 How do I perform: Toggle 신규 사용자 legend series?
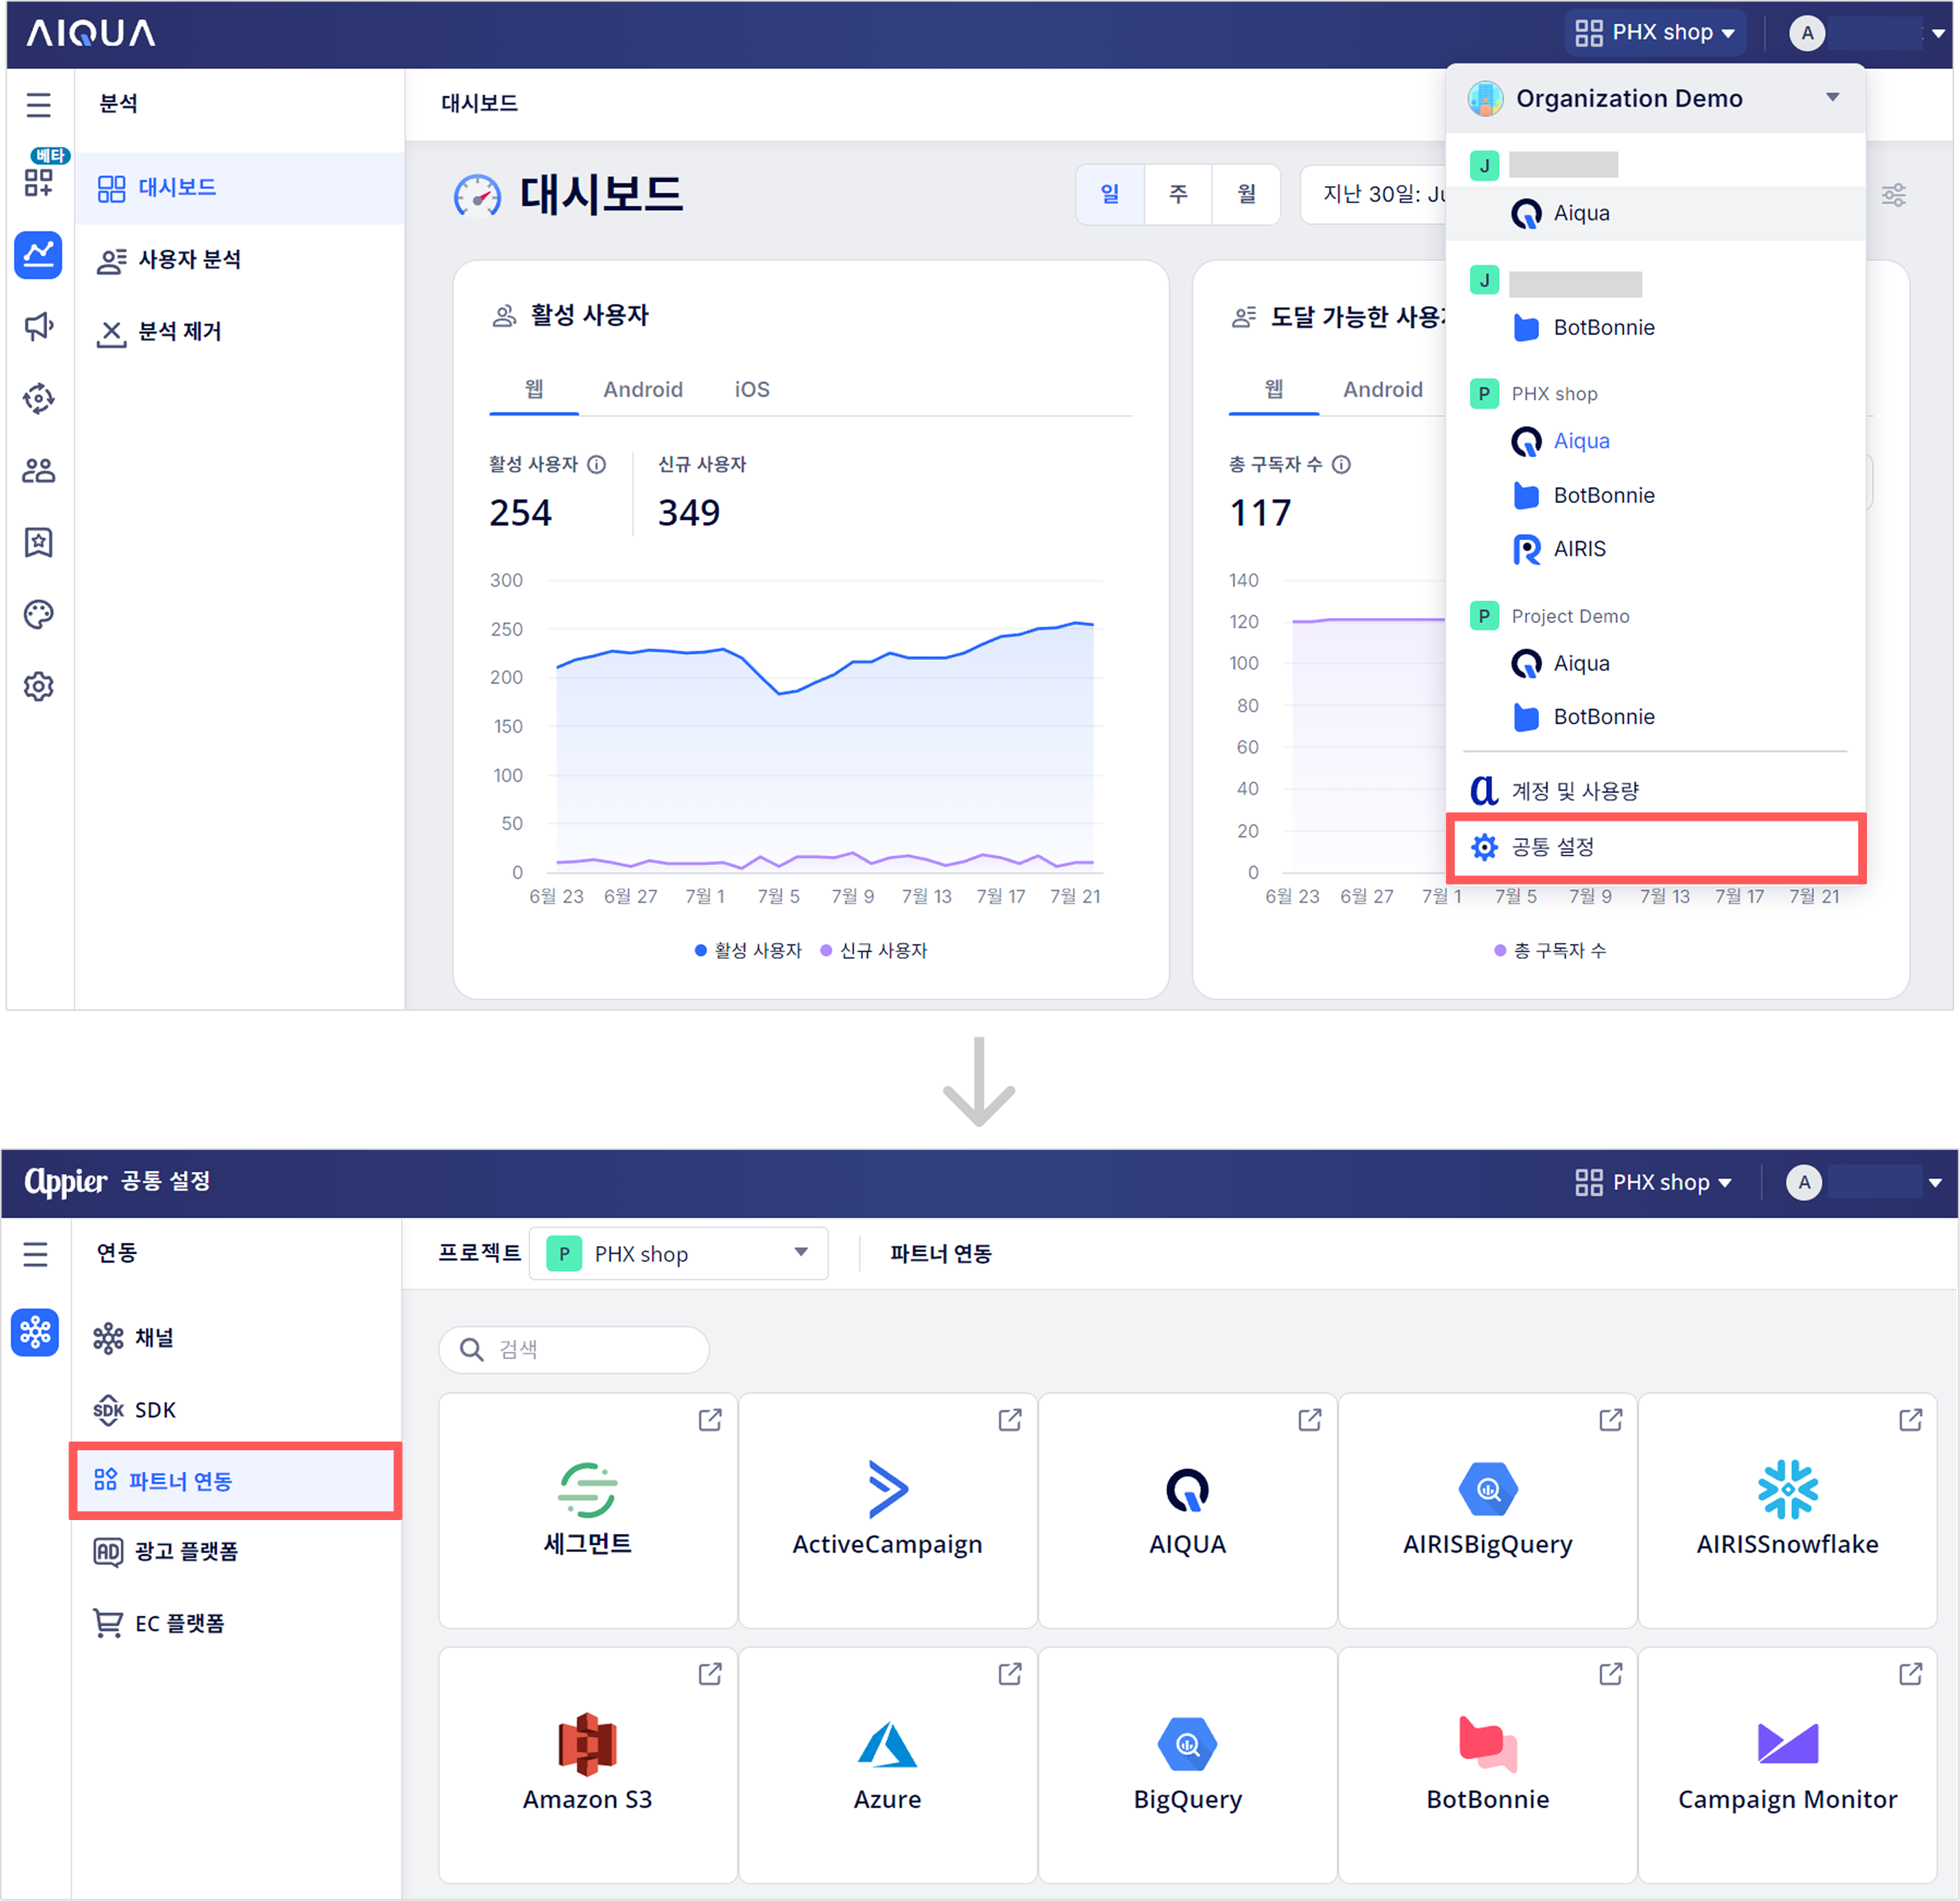click(x=874, y=950)
